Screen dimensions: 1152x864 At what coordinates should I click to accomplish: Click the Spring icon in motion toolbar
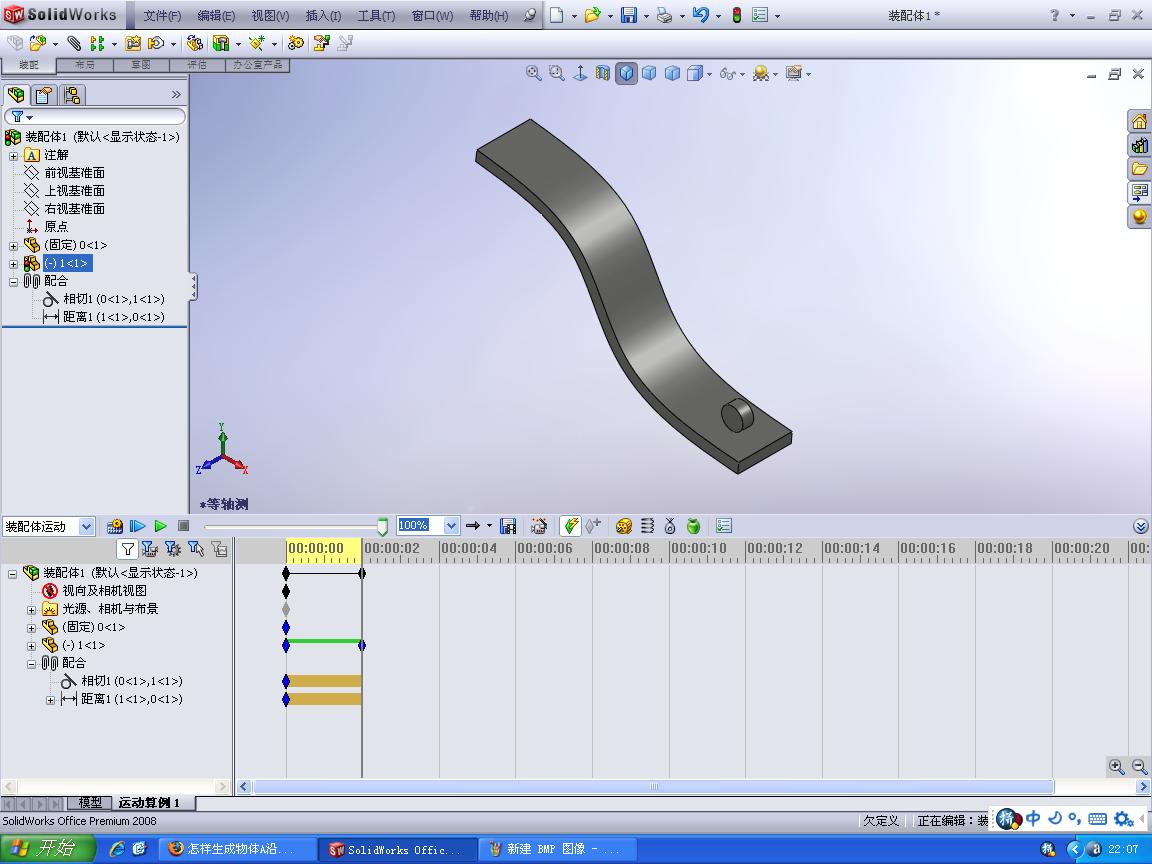[x=647, y=526]
